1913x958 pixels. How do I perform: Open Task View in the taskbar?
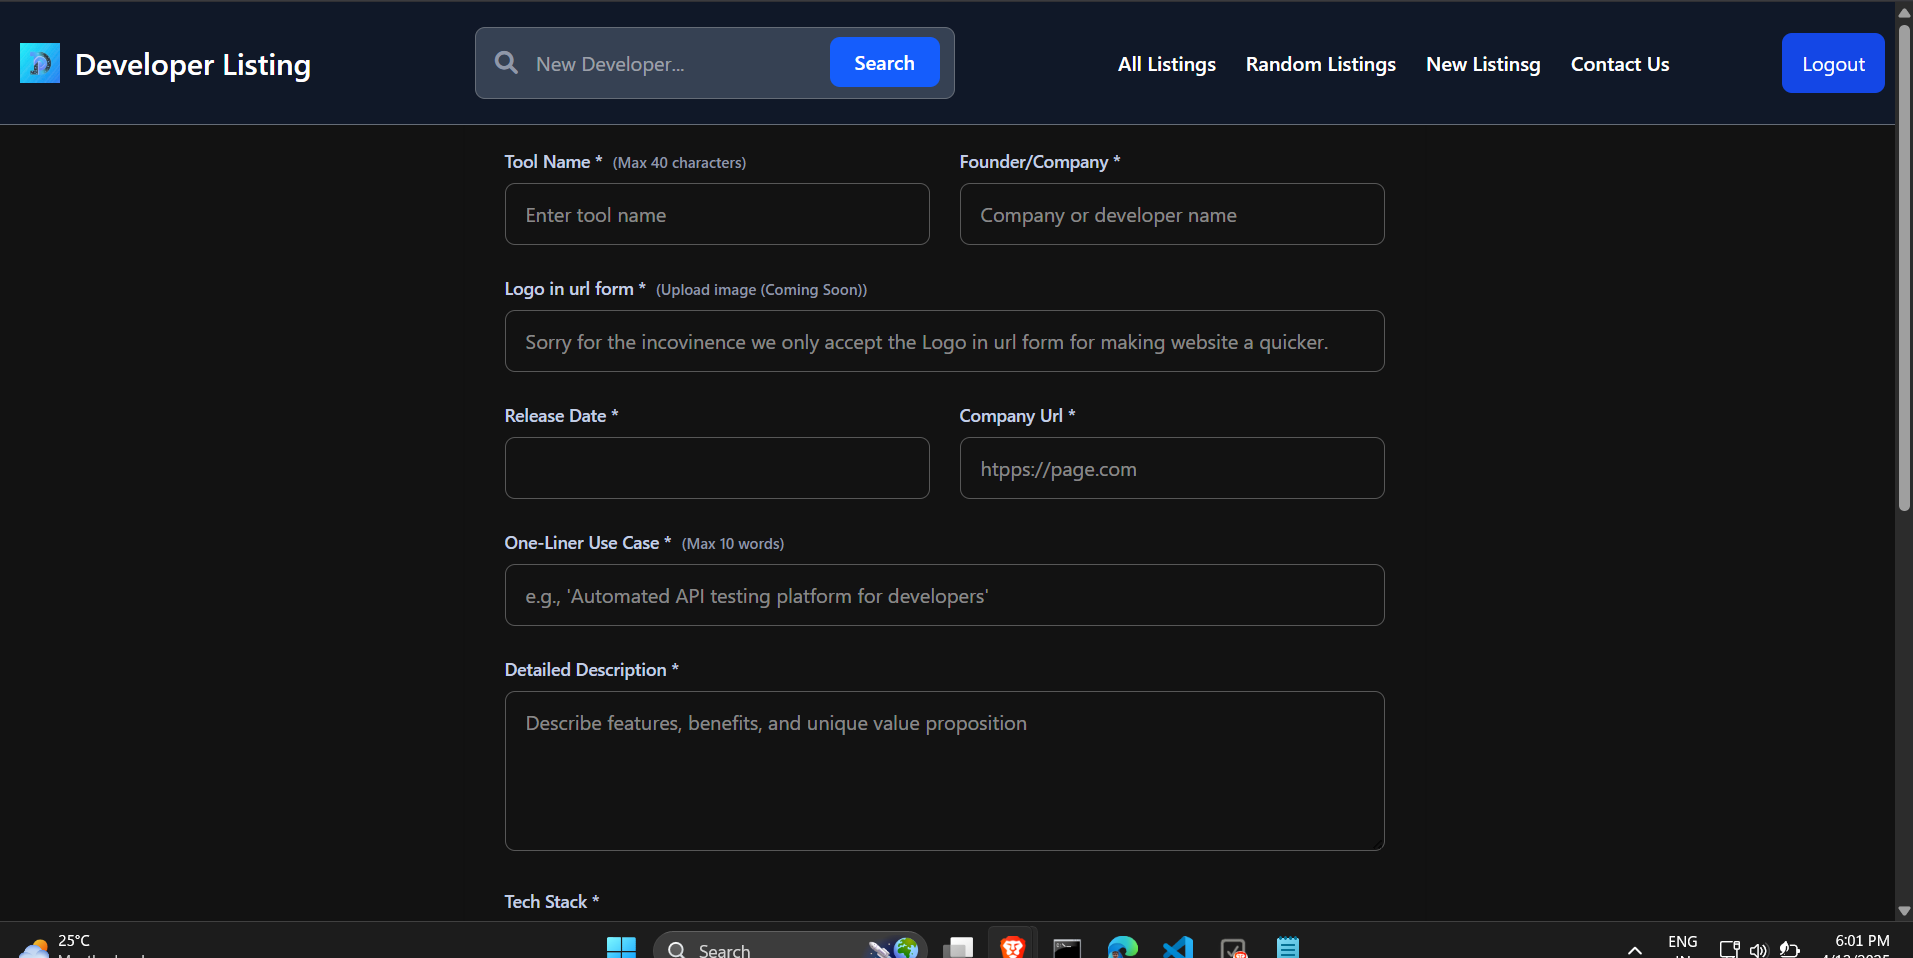958,948
